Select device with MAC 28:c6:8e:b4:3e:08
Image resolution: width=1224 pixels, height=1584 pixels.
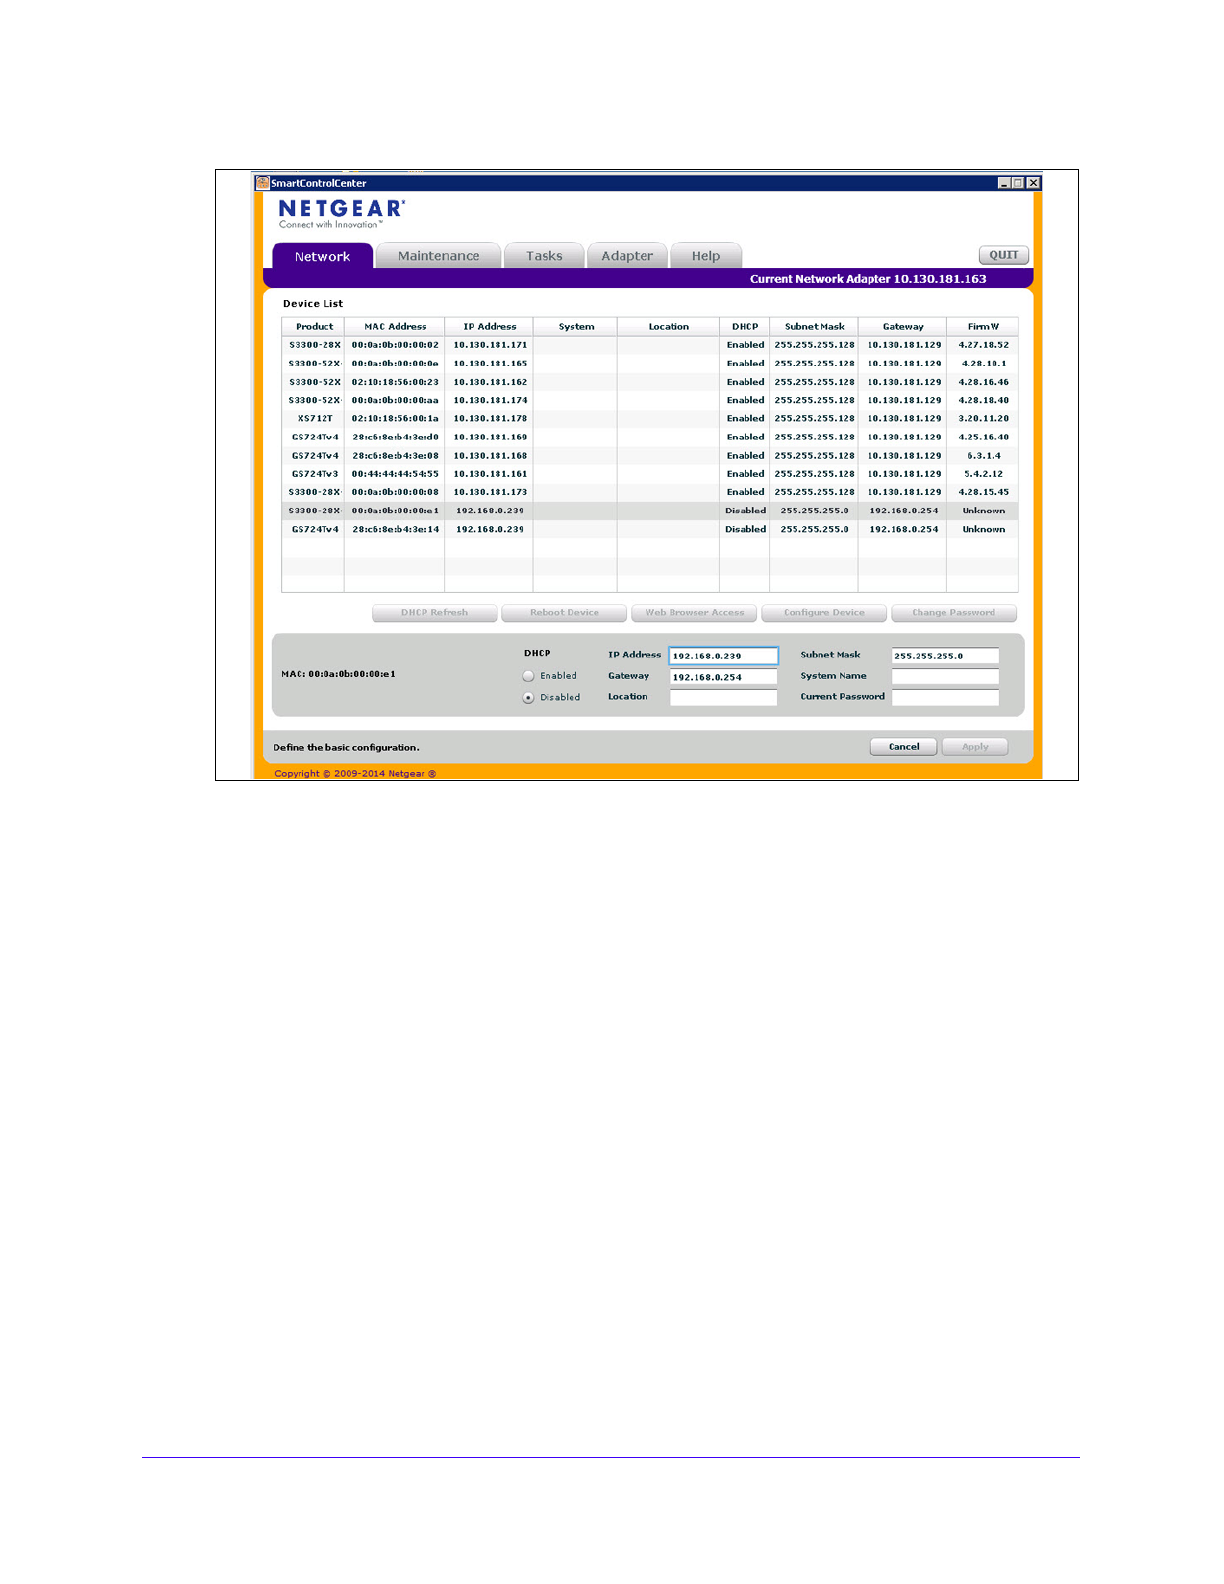(650, 456)
